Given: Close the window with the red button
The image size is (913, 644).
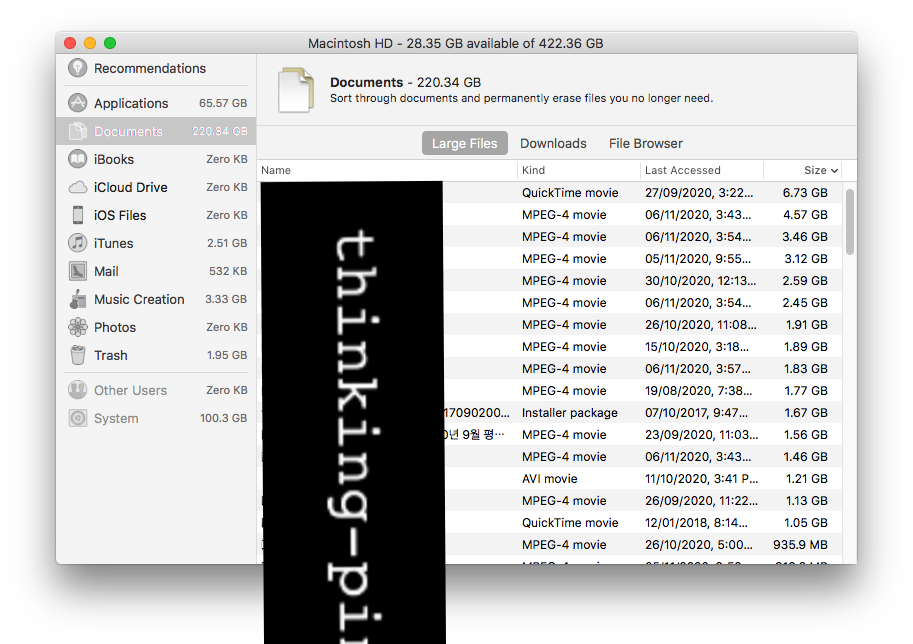Looking at the screenshot, I should tap(70, 43).
